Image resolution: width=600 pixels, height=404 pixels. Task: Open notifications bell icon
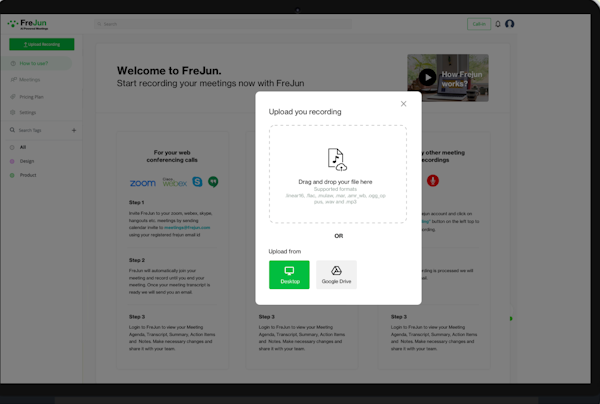[498, 24]
